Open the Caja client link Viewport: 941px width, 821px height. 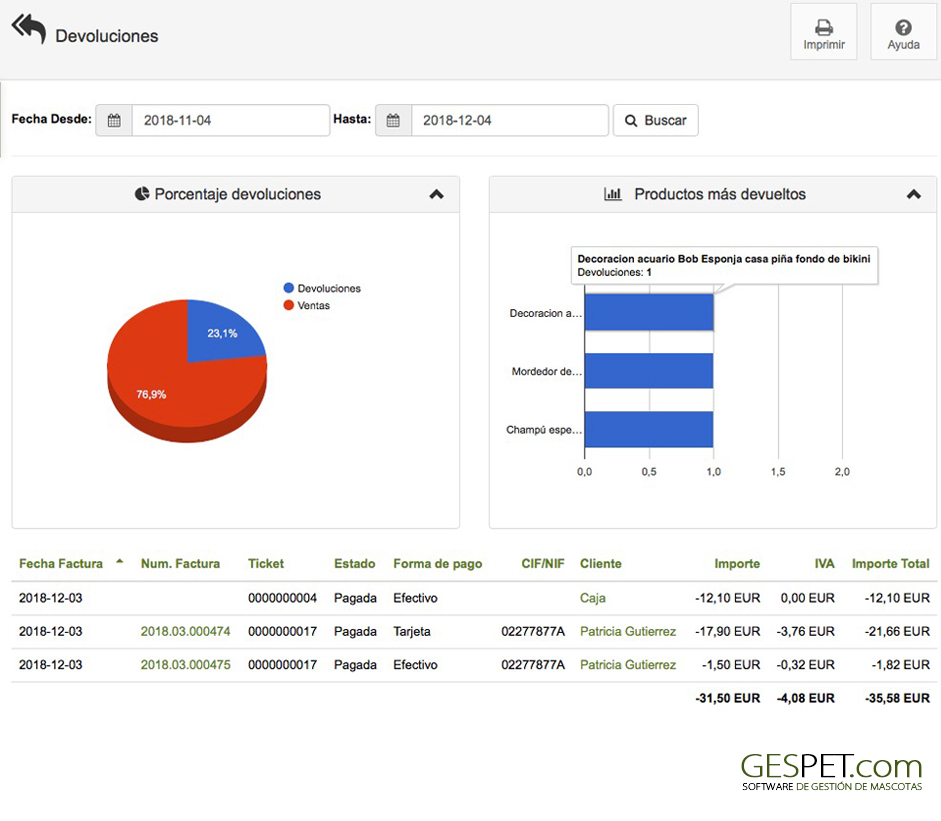(x=592, y=598)
